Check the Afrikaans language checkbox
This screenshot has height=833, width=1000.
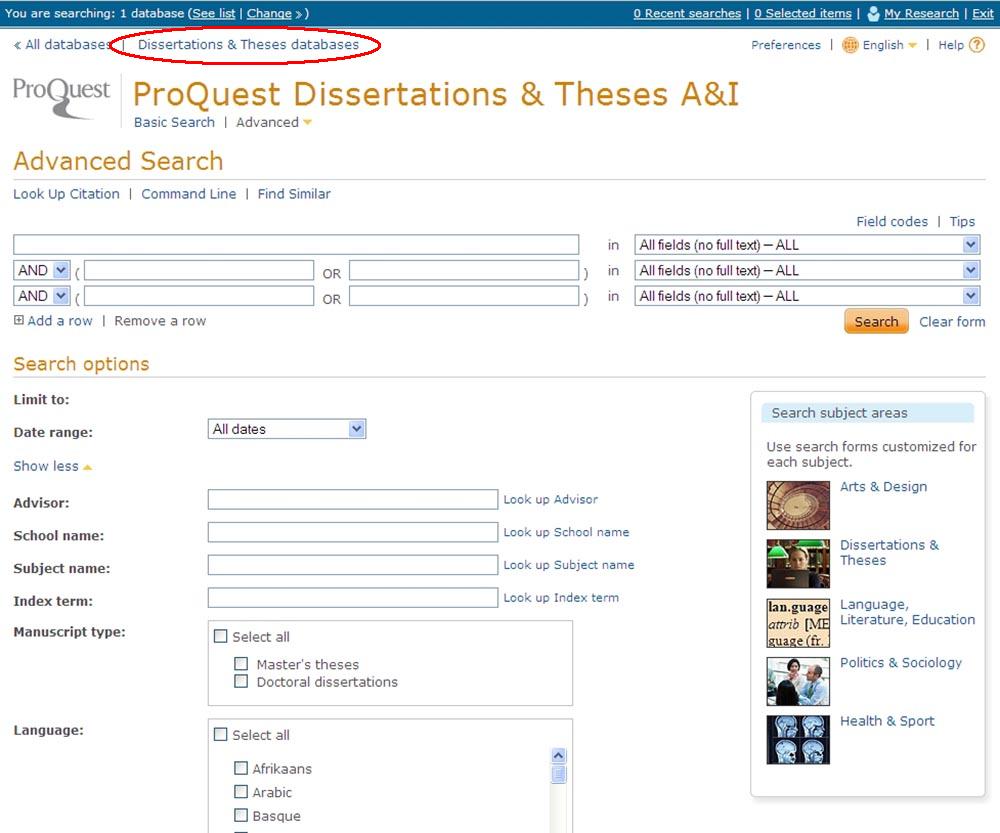pyautogui.click(x=241, y=768)
